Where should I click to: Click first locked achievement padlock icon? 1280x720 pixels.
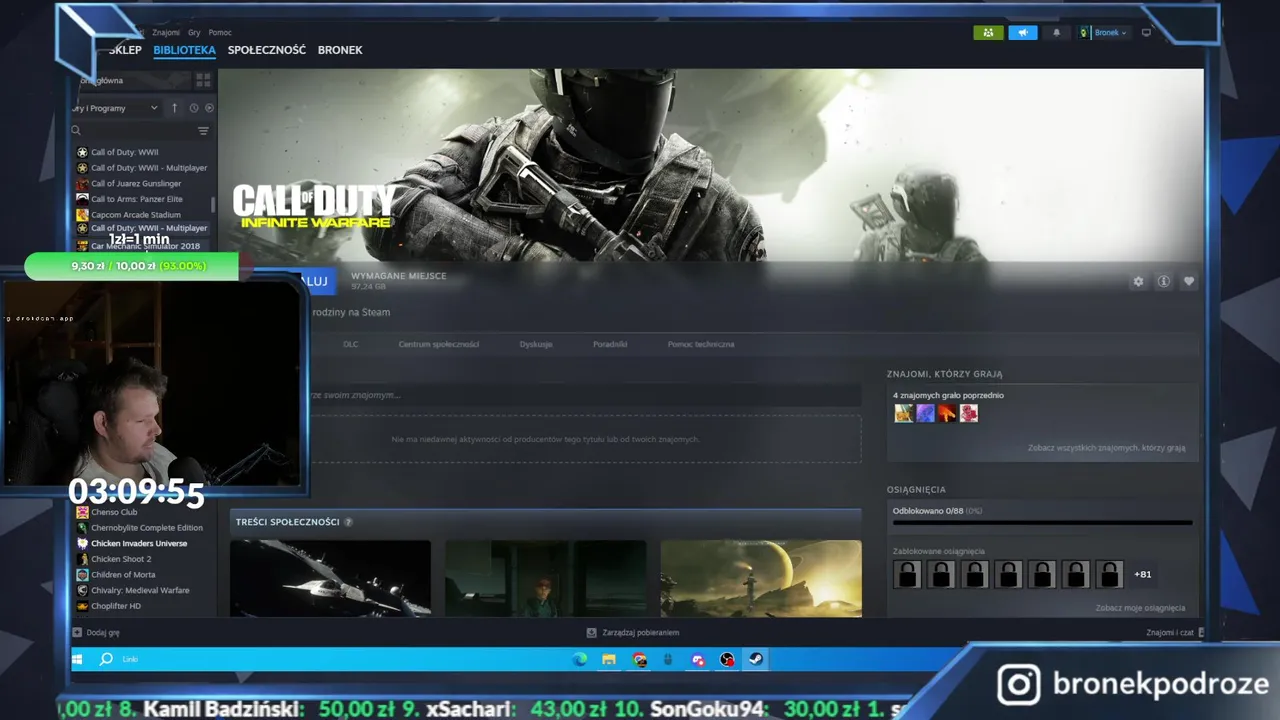tap(907, 574)
